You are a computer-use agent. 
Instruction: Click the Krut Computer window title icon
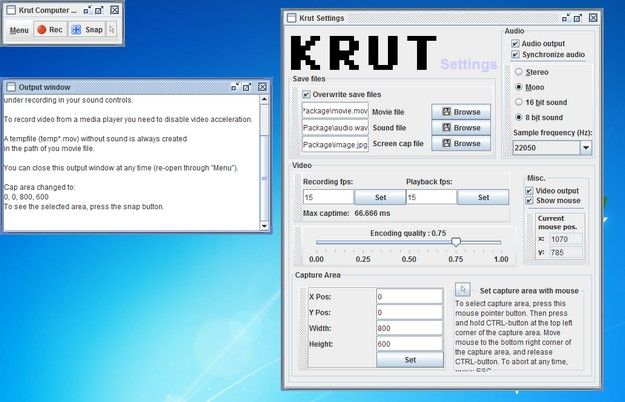coord(12,10)
